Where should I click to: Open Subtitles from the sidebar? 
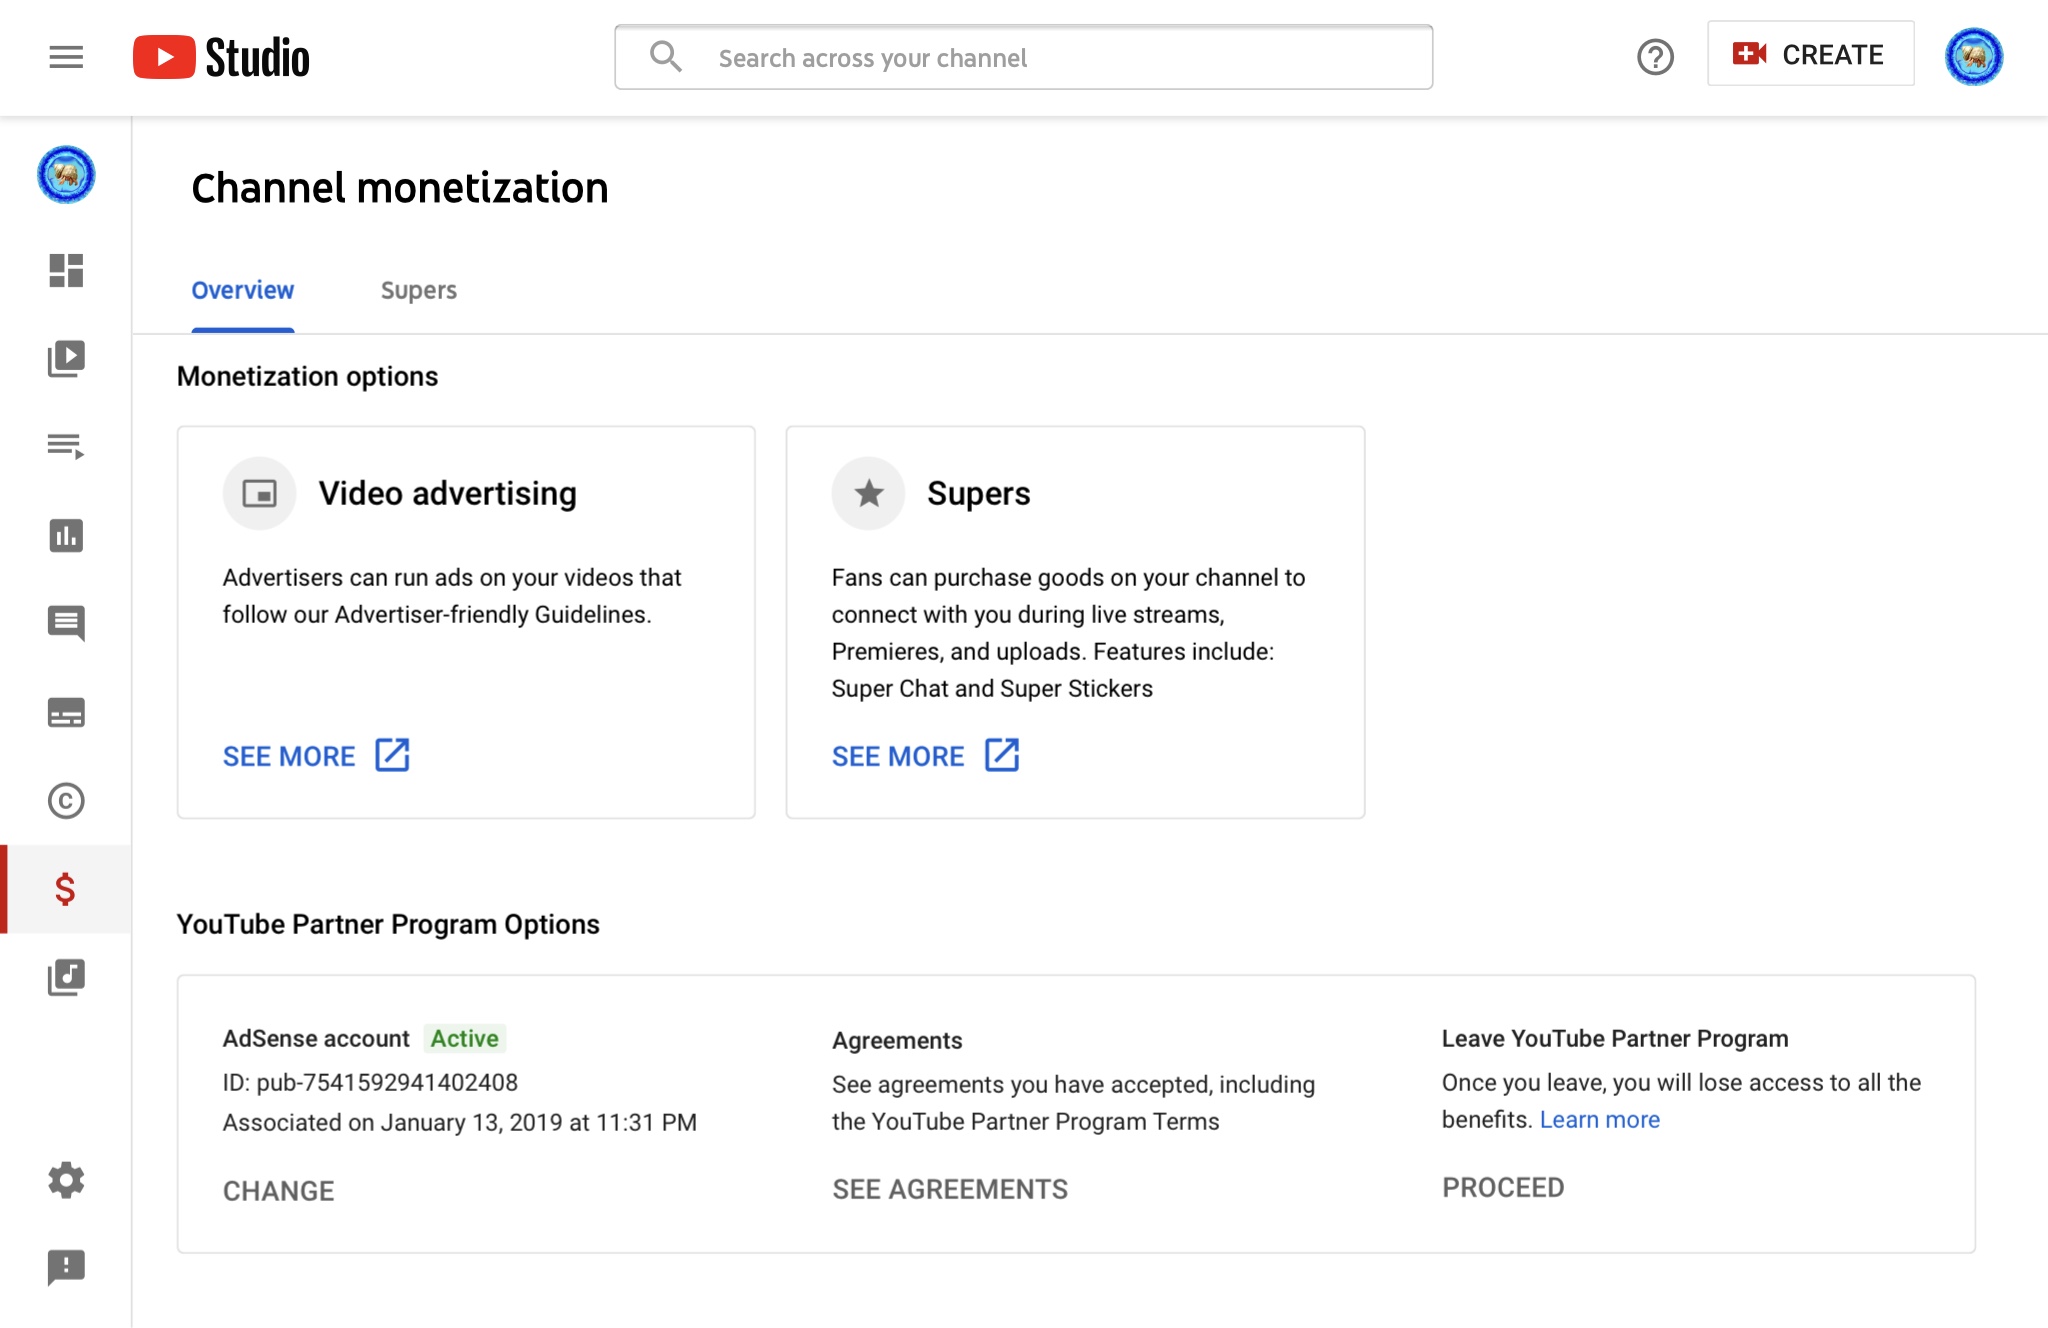(x=66, y=712)
